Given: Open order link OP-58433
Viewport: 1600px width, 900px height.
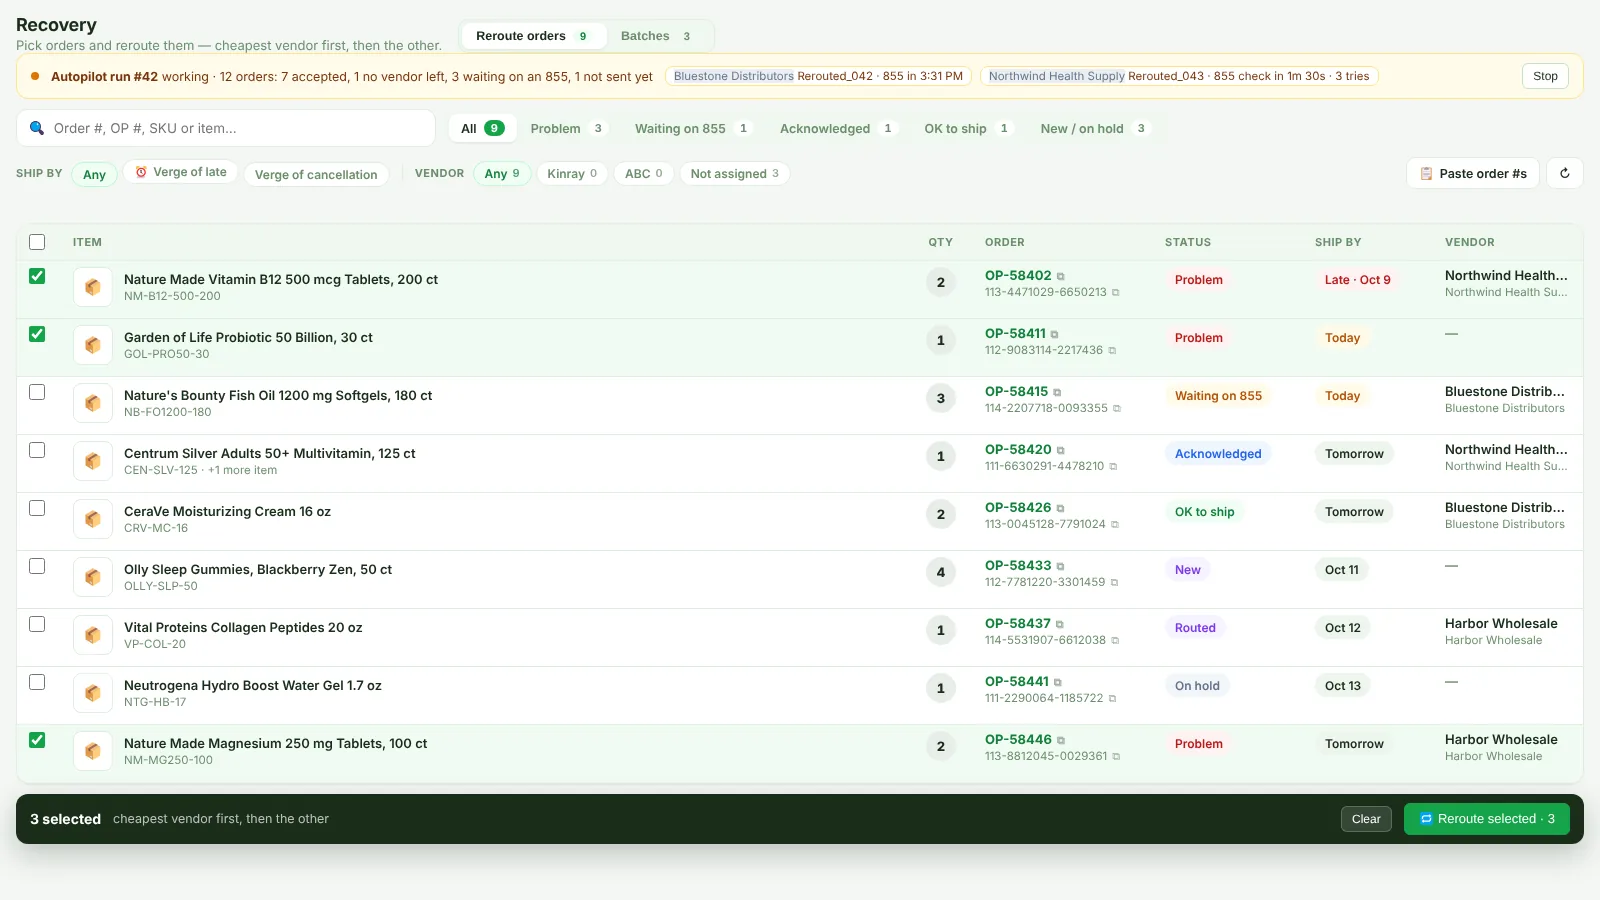Looking at the screenshot, I should tap(1018, 566).
